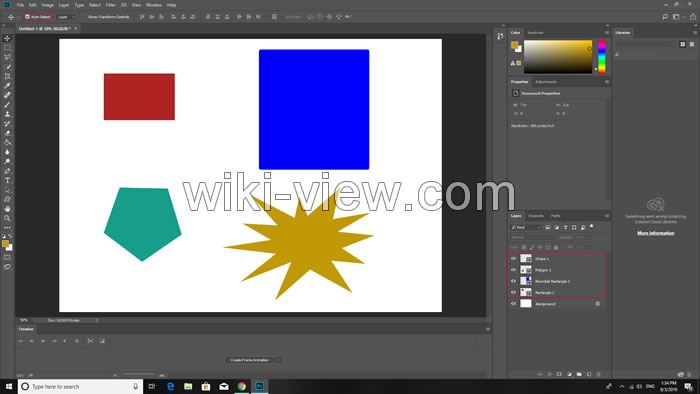Hide the Polygon 1 layer
700x394 pixels.
click(513, 270)
